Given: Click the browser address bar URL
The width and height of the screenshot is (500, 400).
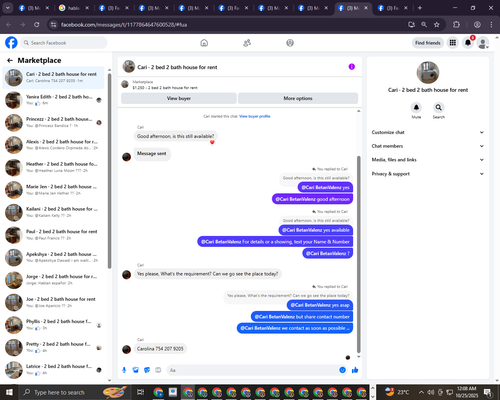Looking at the screenshot, I should click(124, 25).
